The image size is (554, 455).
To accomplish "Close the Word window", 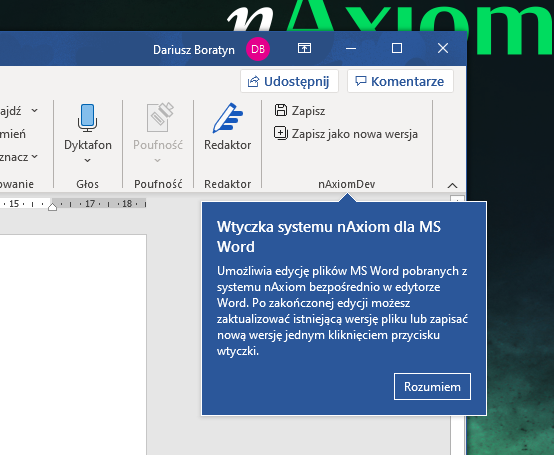I will tap(443, 48).
